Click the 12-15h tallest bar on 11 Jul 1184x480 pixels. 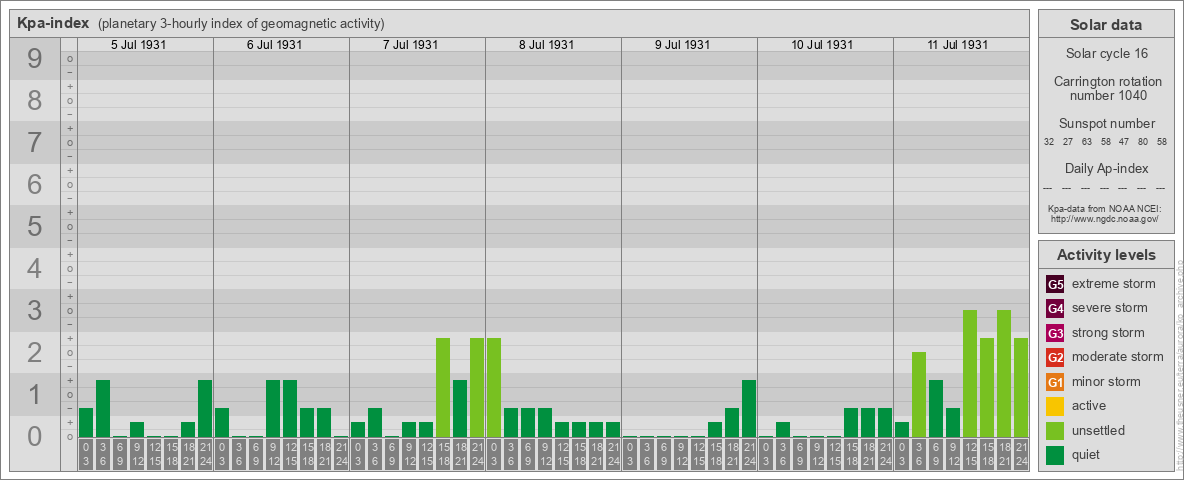970,374
